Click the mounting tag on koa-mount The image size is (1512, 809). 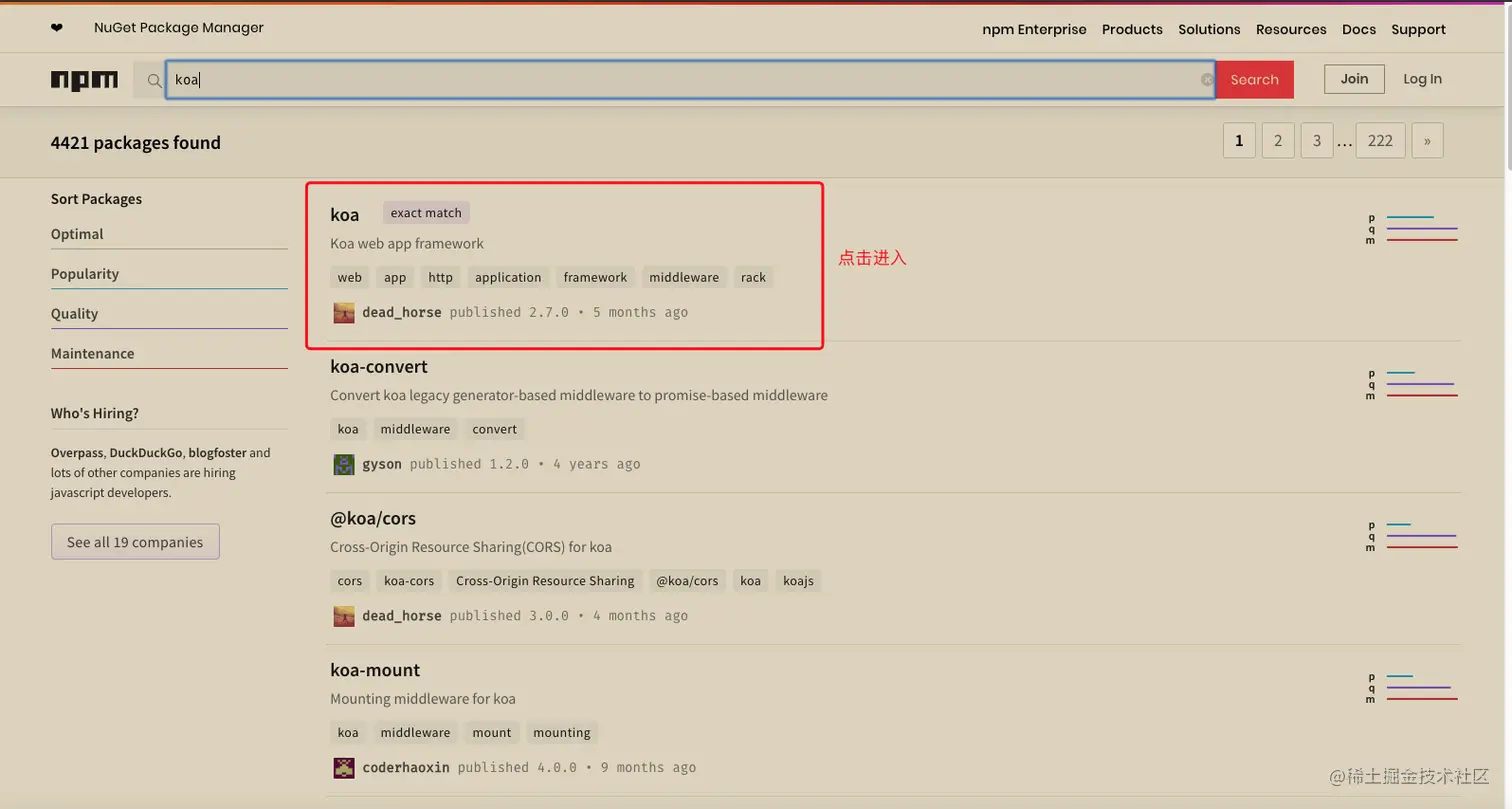(x=562, y=732)
